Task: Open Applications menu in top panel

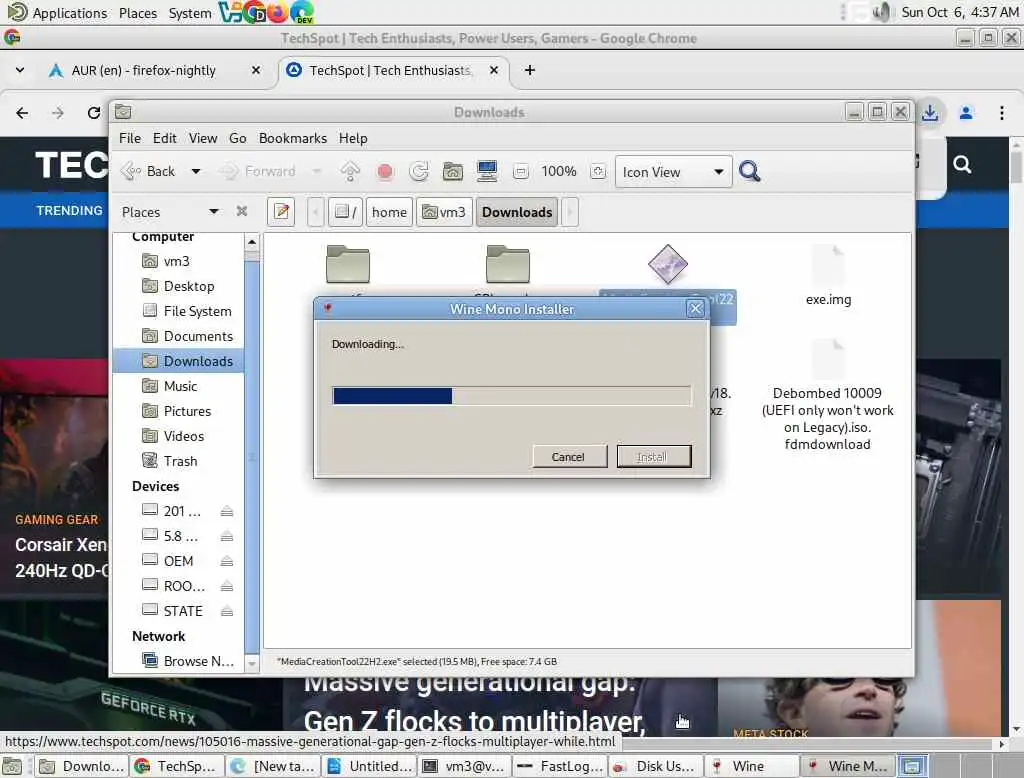Action: (57, 12)
